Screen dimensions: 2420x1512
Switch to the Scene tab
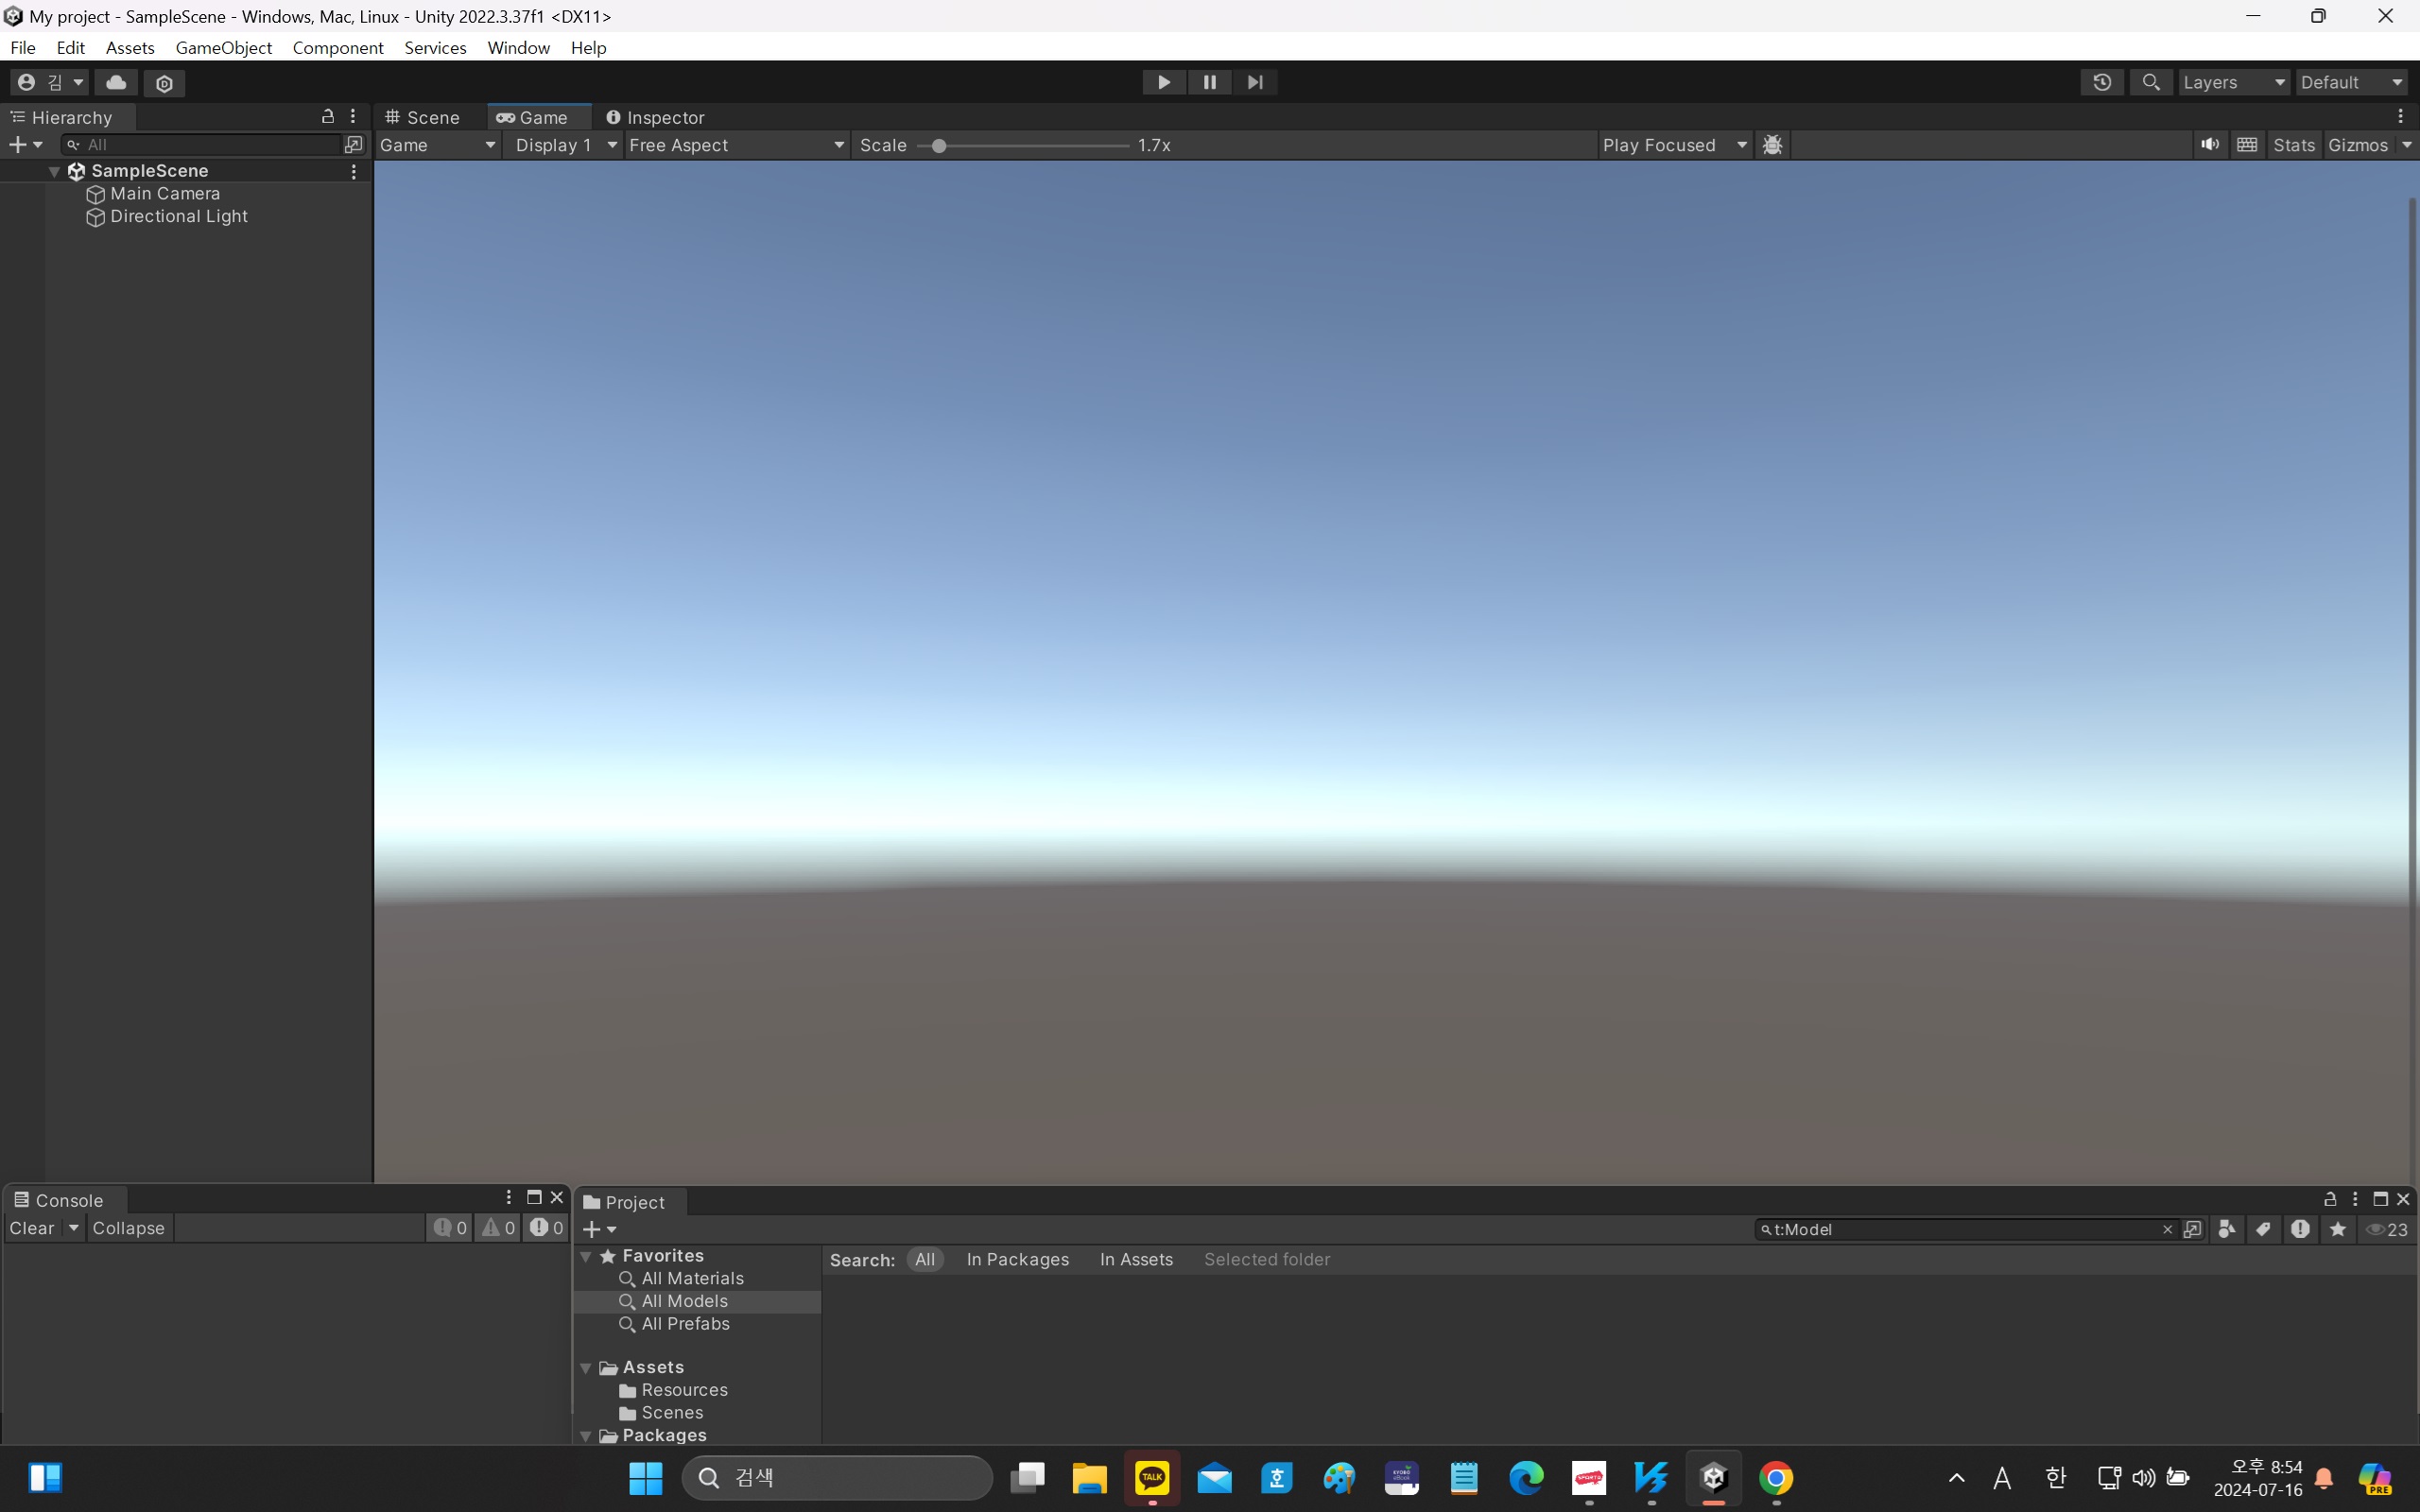pyautogui.click(x=423, y=117)
